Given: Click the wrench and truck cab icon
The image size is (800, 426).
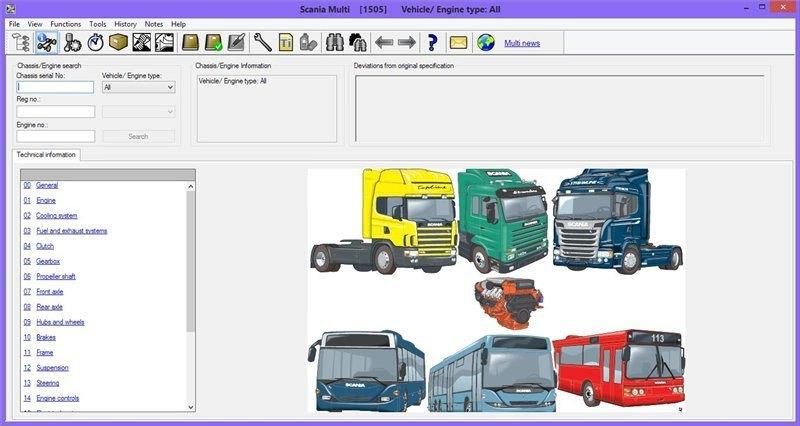Looking at the screenshot, I should click(141, 43).
